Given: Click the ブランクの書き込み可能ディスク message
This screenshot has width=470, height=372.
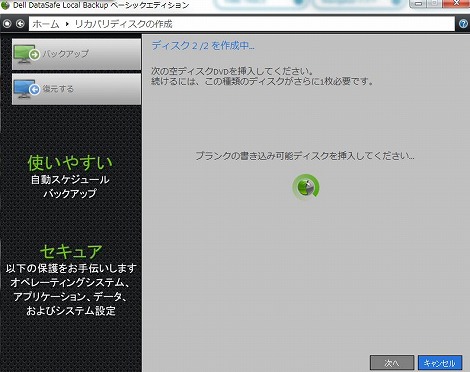Looking at the screenshot, I should pos(305,156).
